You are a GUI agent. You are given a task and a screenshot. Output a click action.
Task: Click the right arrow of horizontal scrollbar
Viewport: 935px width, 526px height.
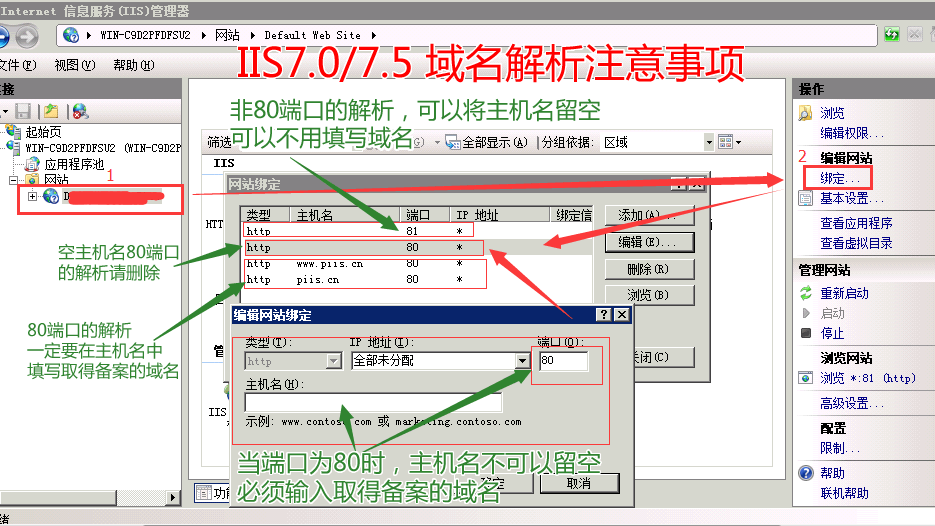click(x=172, y=497)
